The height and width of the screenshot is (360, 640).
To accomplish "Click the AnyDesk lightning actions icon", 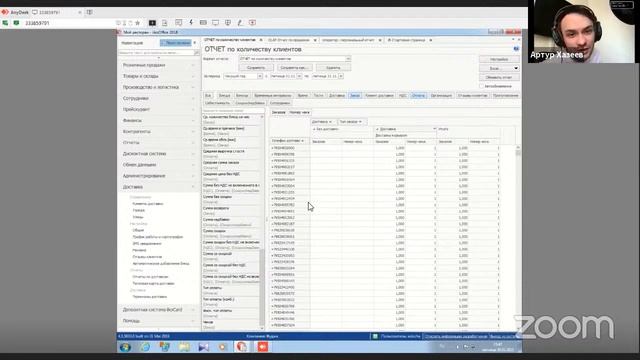I will tap(191, 22).
